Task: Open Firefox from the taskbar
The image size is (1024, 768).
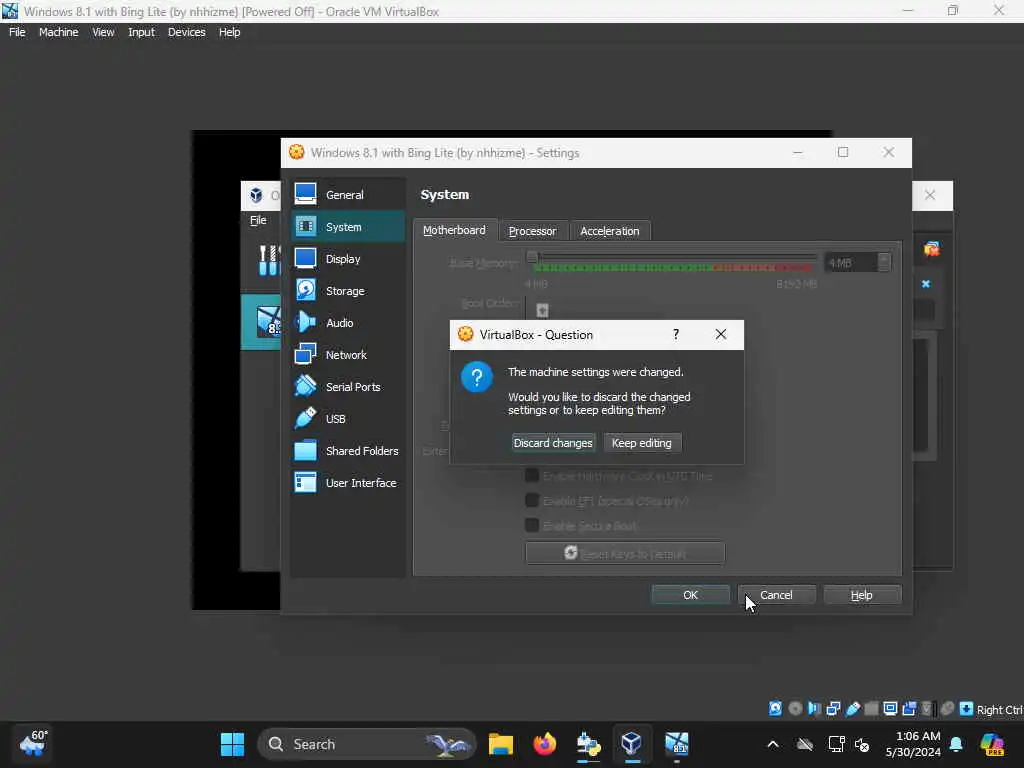Action: pos(544,744)
